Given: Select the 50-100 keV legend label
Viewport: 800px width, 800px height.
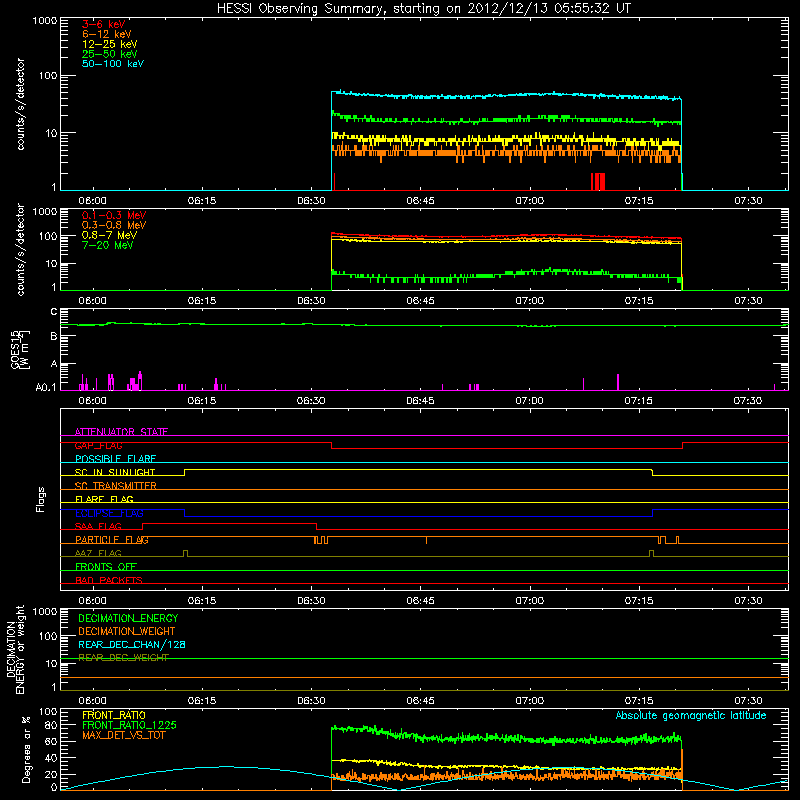Looking at the screenshot, I should pyautogui.click(x=112, y=64).
